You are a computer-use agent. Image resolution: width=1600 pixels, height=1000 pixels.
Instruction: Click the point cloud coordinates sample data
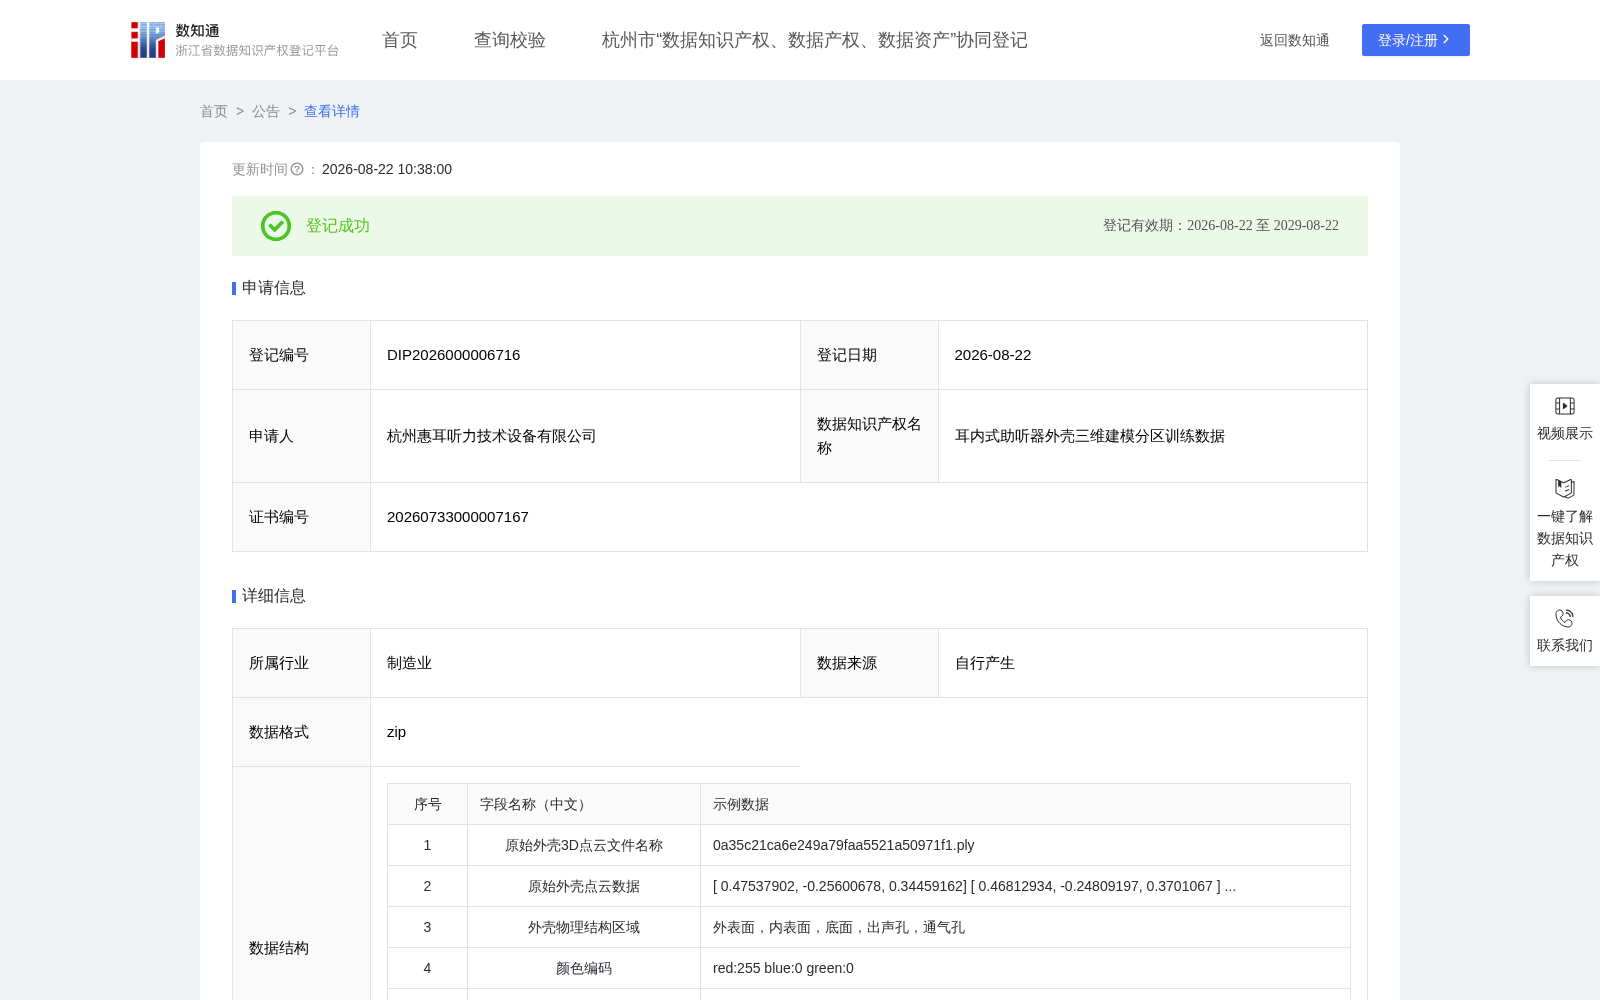(x=975, y=887)
